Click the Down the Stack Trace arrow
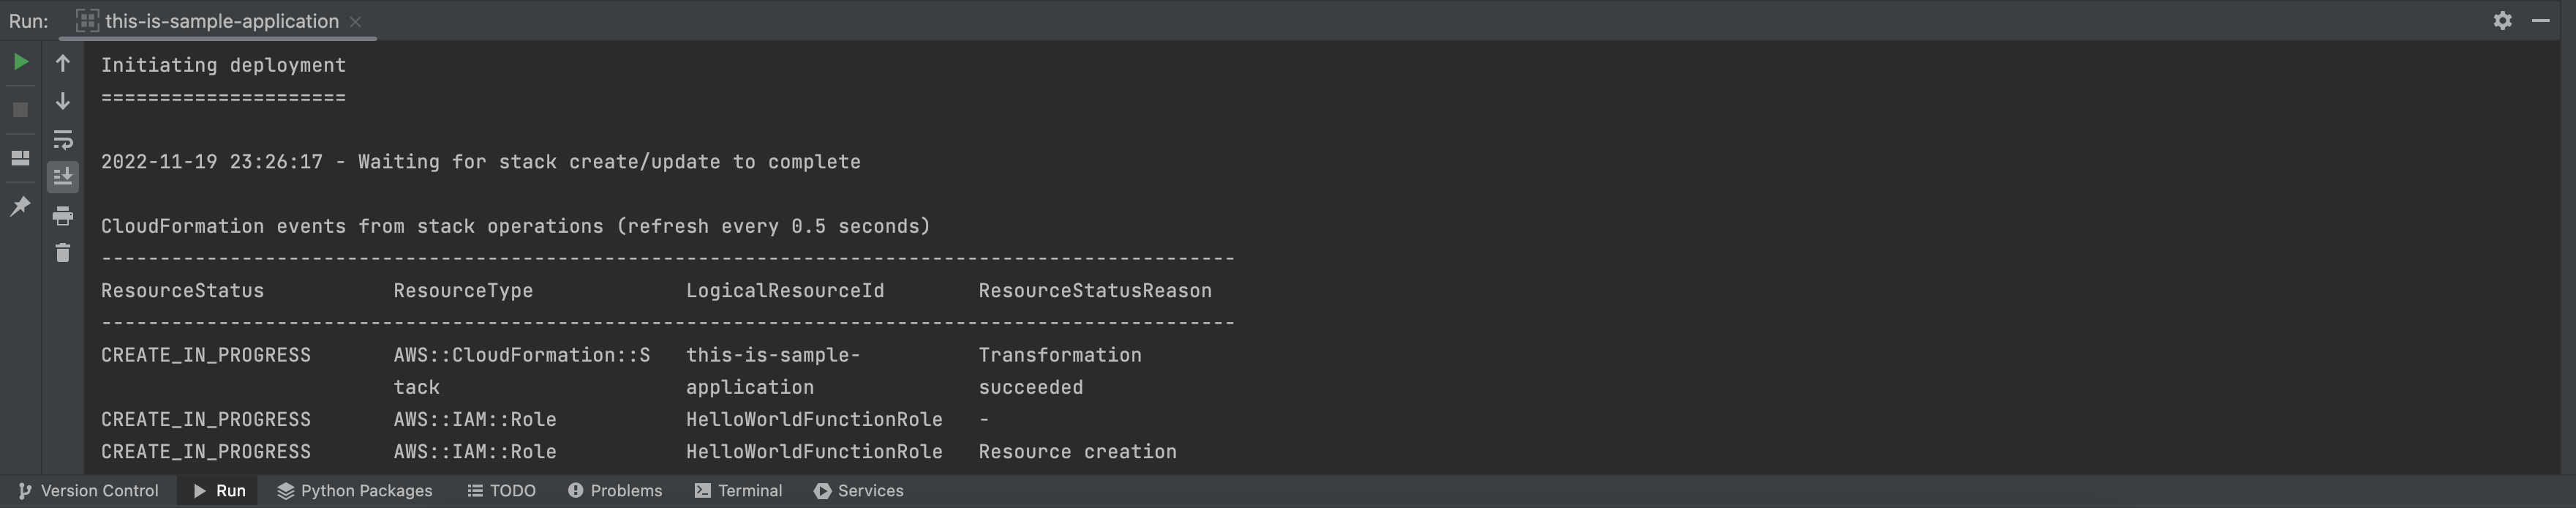Image resolution: width=2576 pixels, height=508 pixels. (63, 101)
